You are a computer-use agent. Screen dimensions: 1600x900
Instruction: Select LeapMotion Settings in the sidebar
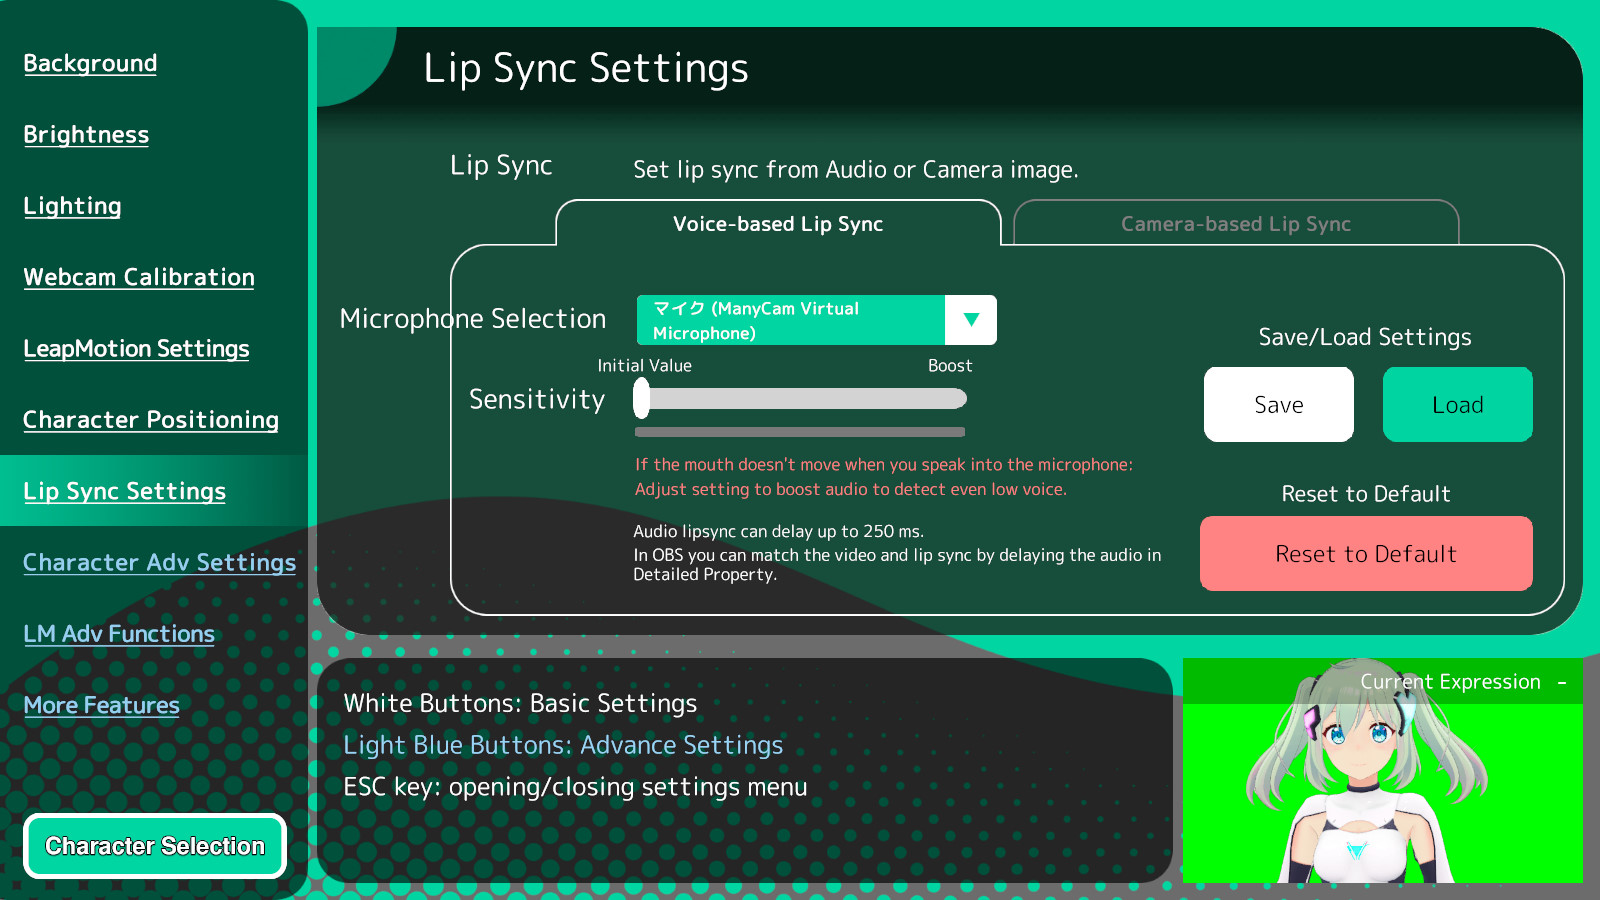click(x=136, y=349)
